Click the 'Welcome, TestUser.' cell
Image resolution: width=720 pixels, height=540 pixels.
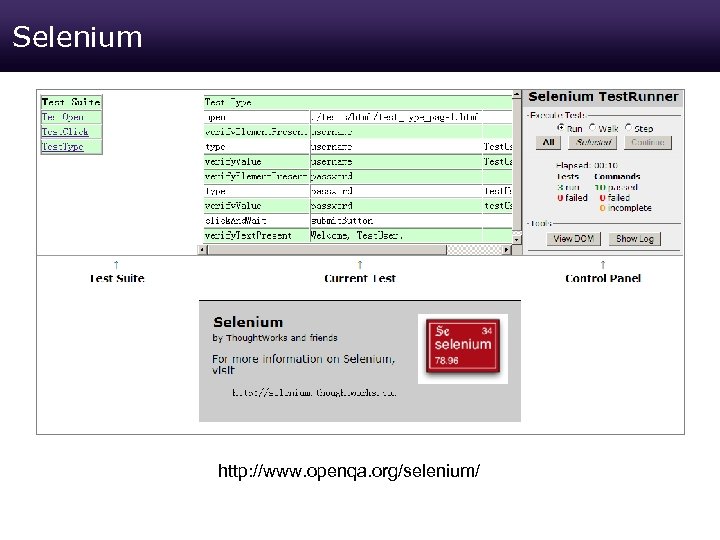(396, 236)
